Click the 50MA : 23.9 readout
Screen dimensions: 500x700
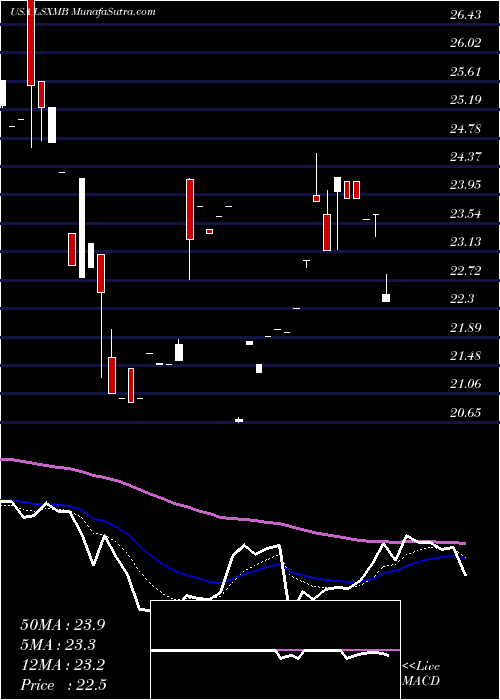[62, 625]
